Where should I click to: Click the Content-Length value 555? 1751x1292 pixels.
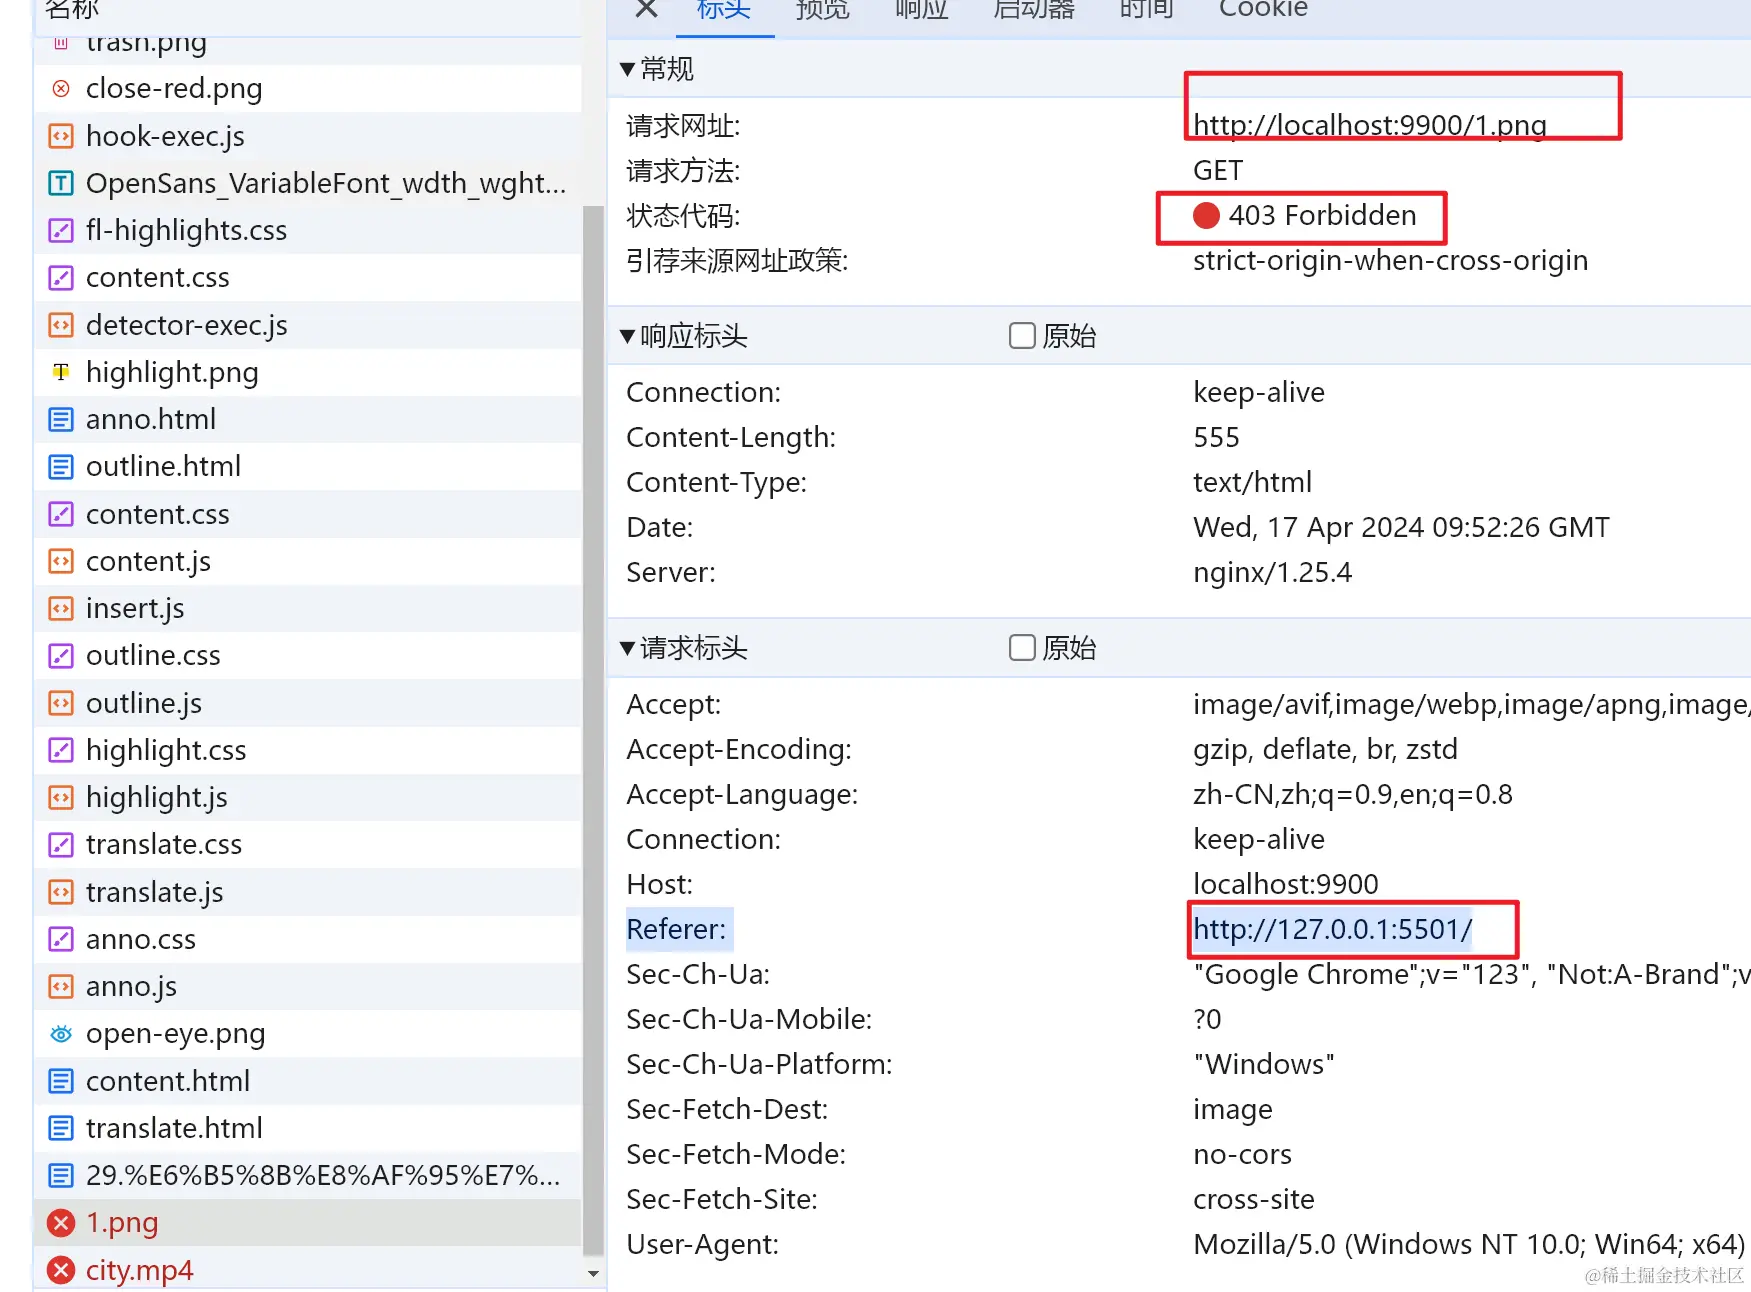[1216, 437]
